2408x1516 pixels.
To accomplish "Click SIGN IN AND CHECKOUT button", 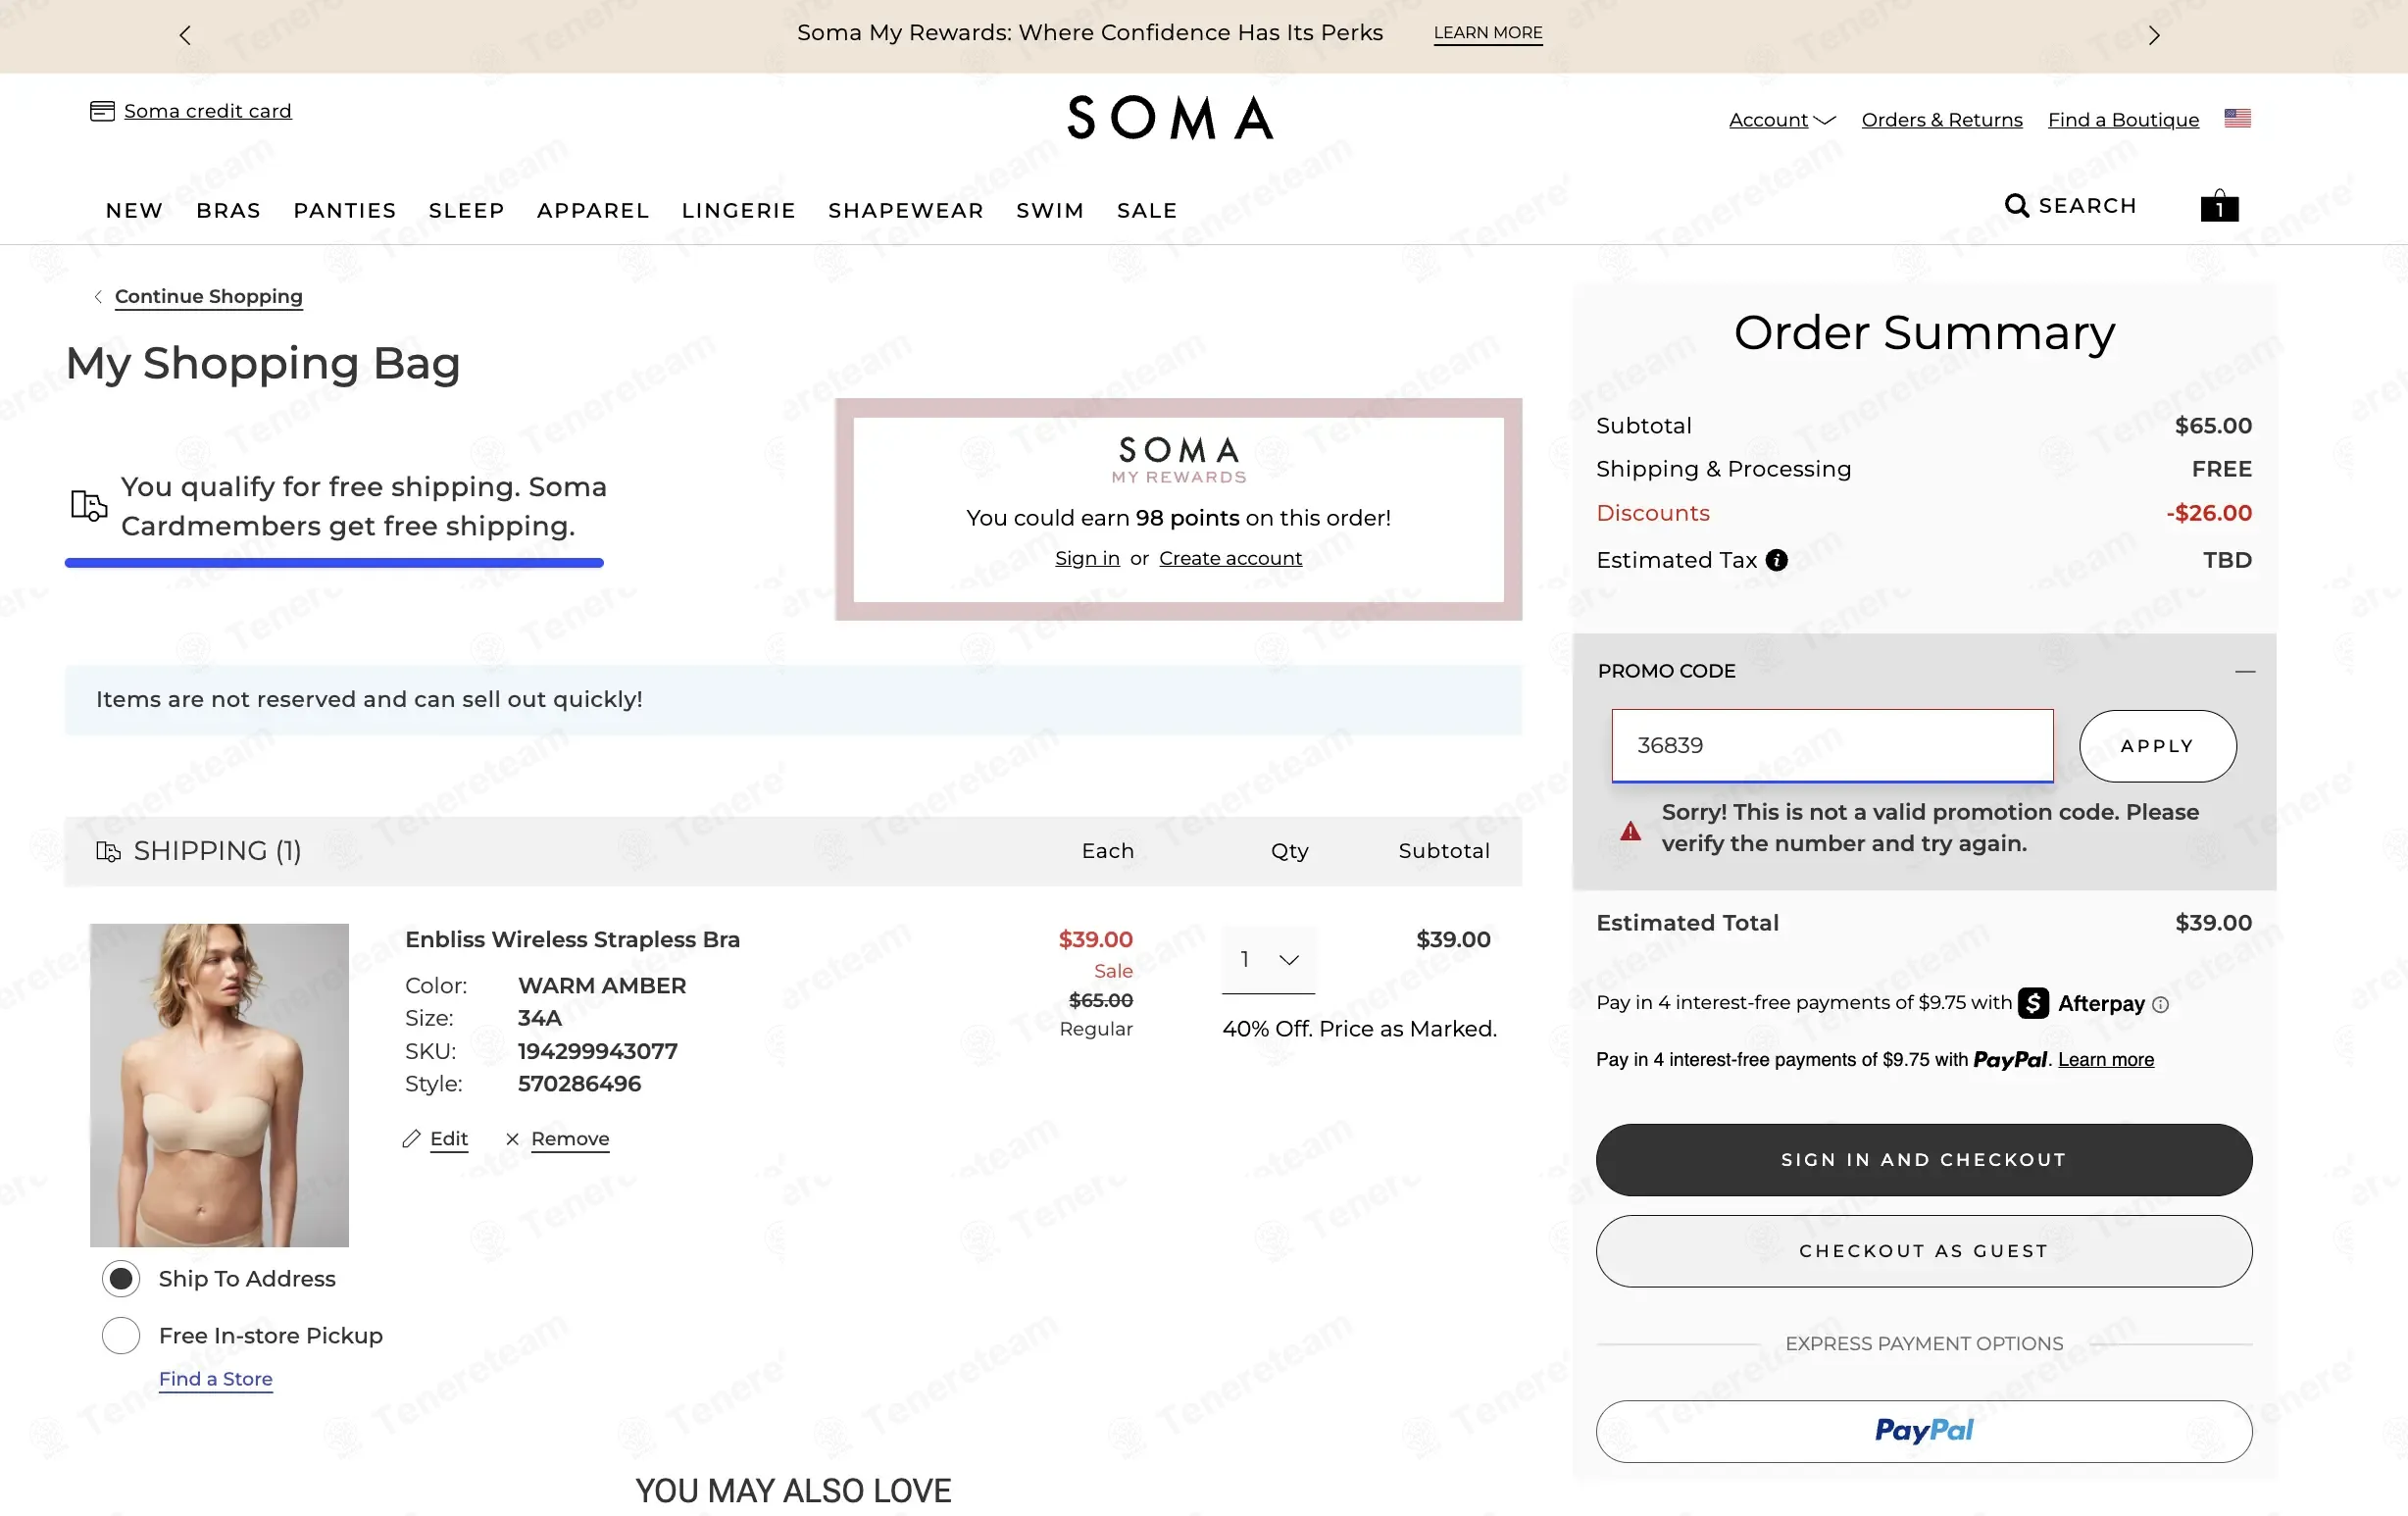I will point(1923,1160).
